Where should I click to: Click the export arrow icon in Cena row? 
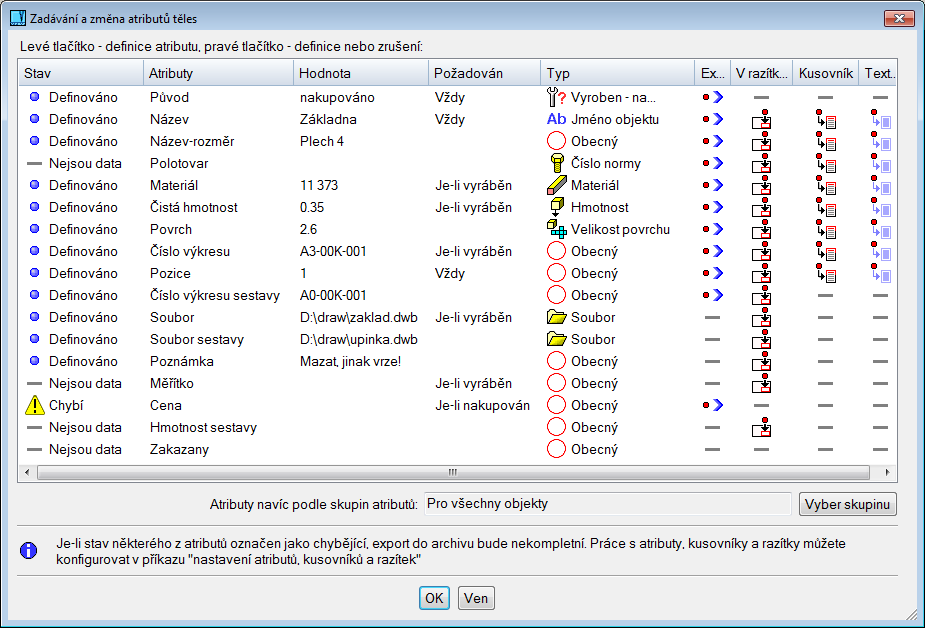click(713, 405)
